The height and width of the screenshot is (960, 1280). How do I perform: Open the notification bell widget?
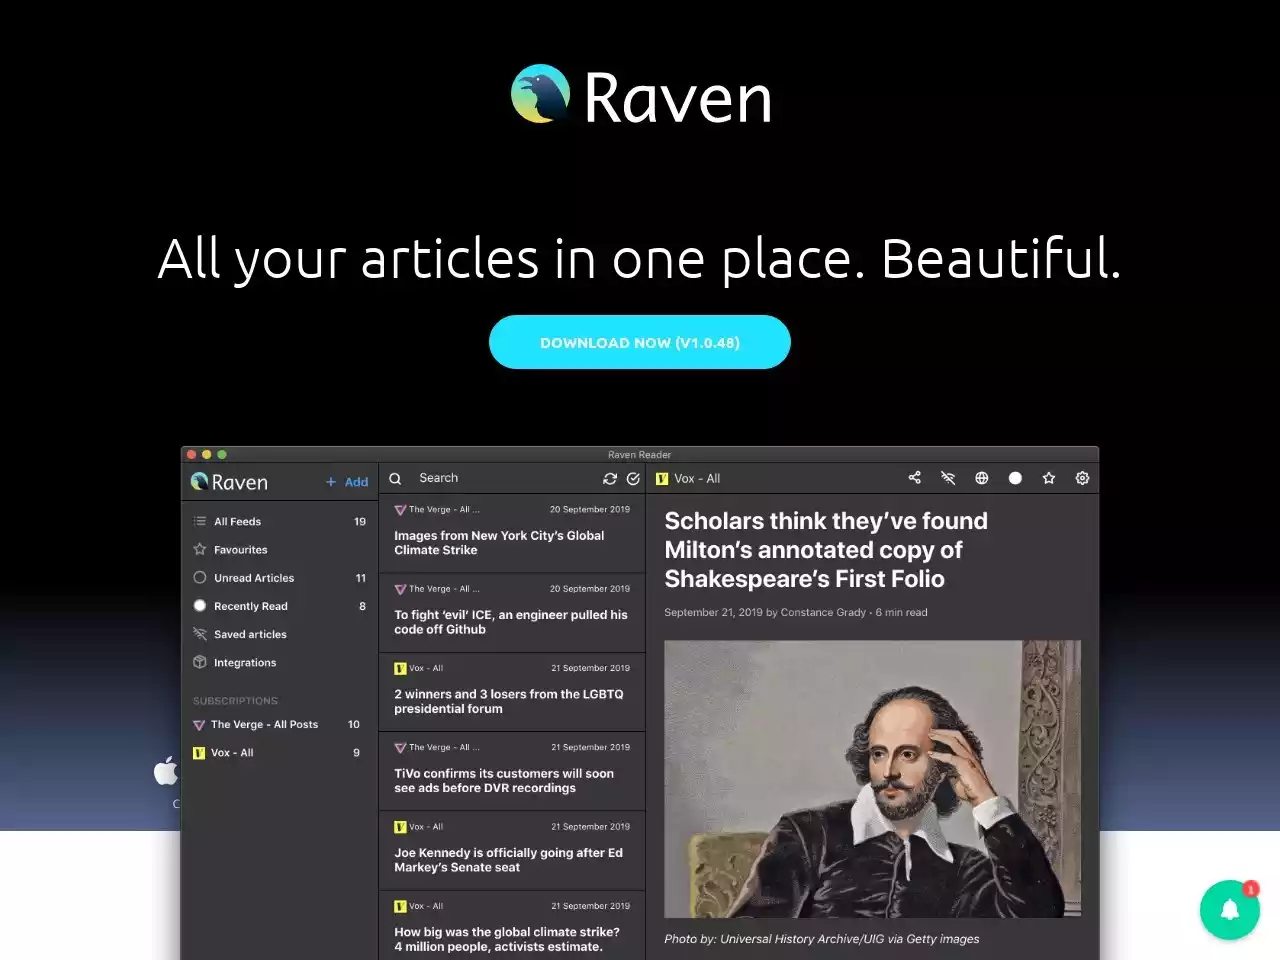(1230, 909)
